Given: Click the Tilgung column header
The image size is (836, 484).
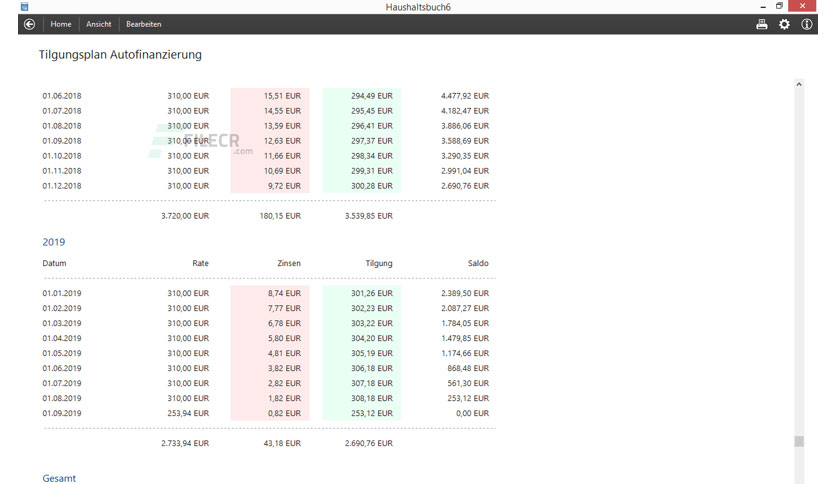Looking at the screenshot, I should 379,263.
